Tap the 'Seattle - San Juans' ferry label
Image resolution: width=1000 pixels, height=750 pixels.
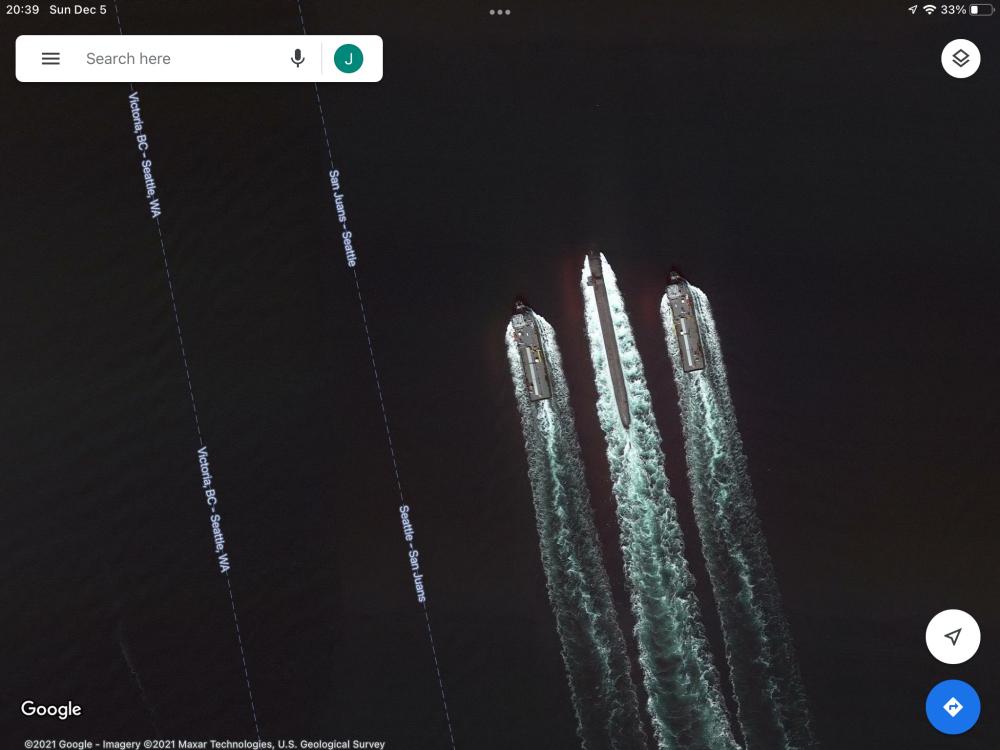412,553
